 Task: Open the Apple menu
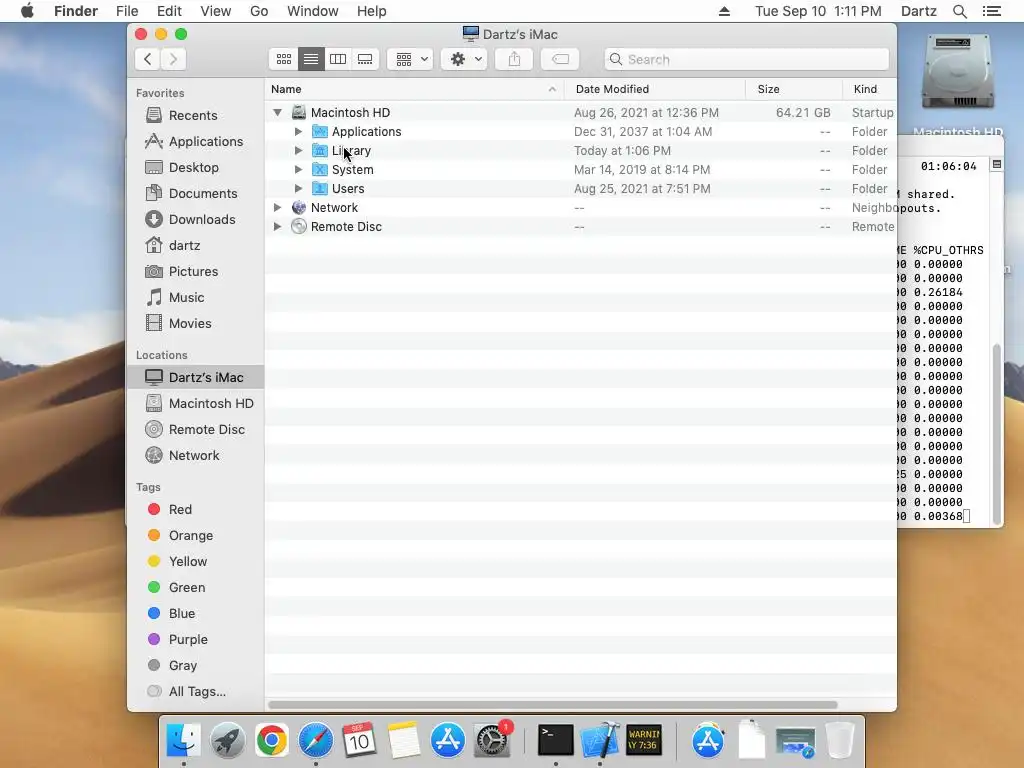(x=27, y=11)
